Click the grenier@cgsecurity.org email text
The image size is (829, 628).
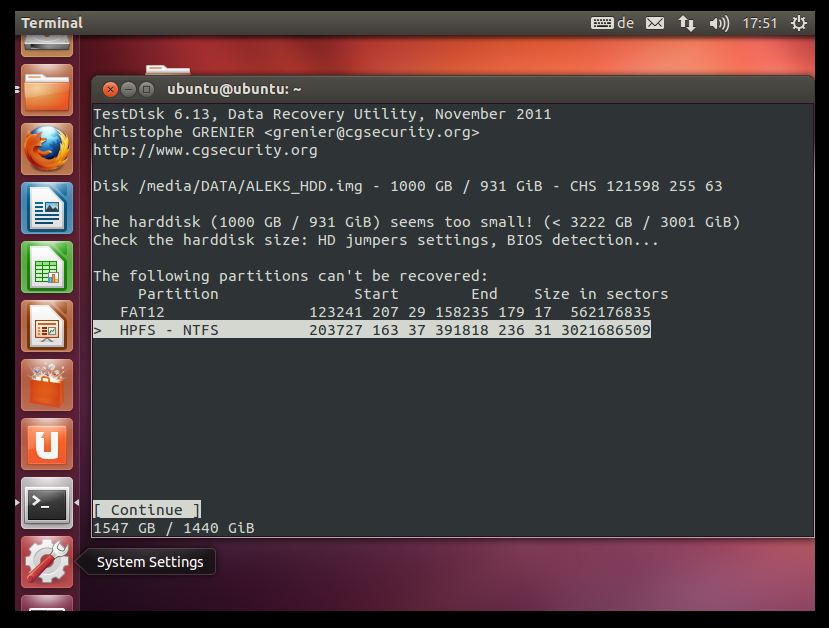coord(372,132)
